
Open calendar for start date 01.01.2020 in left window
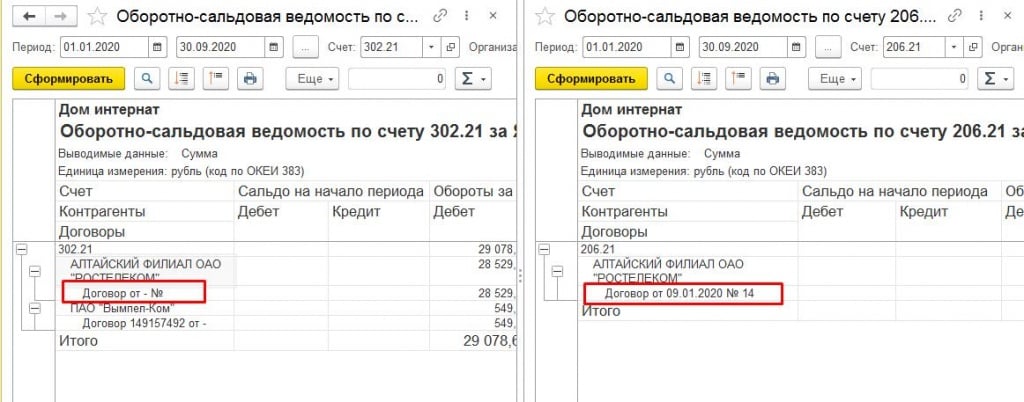pos(157,47)
